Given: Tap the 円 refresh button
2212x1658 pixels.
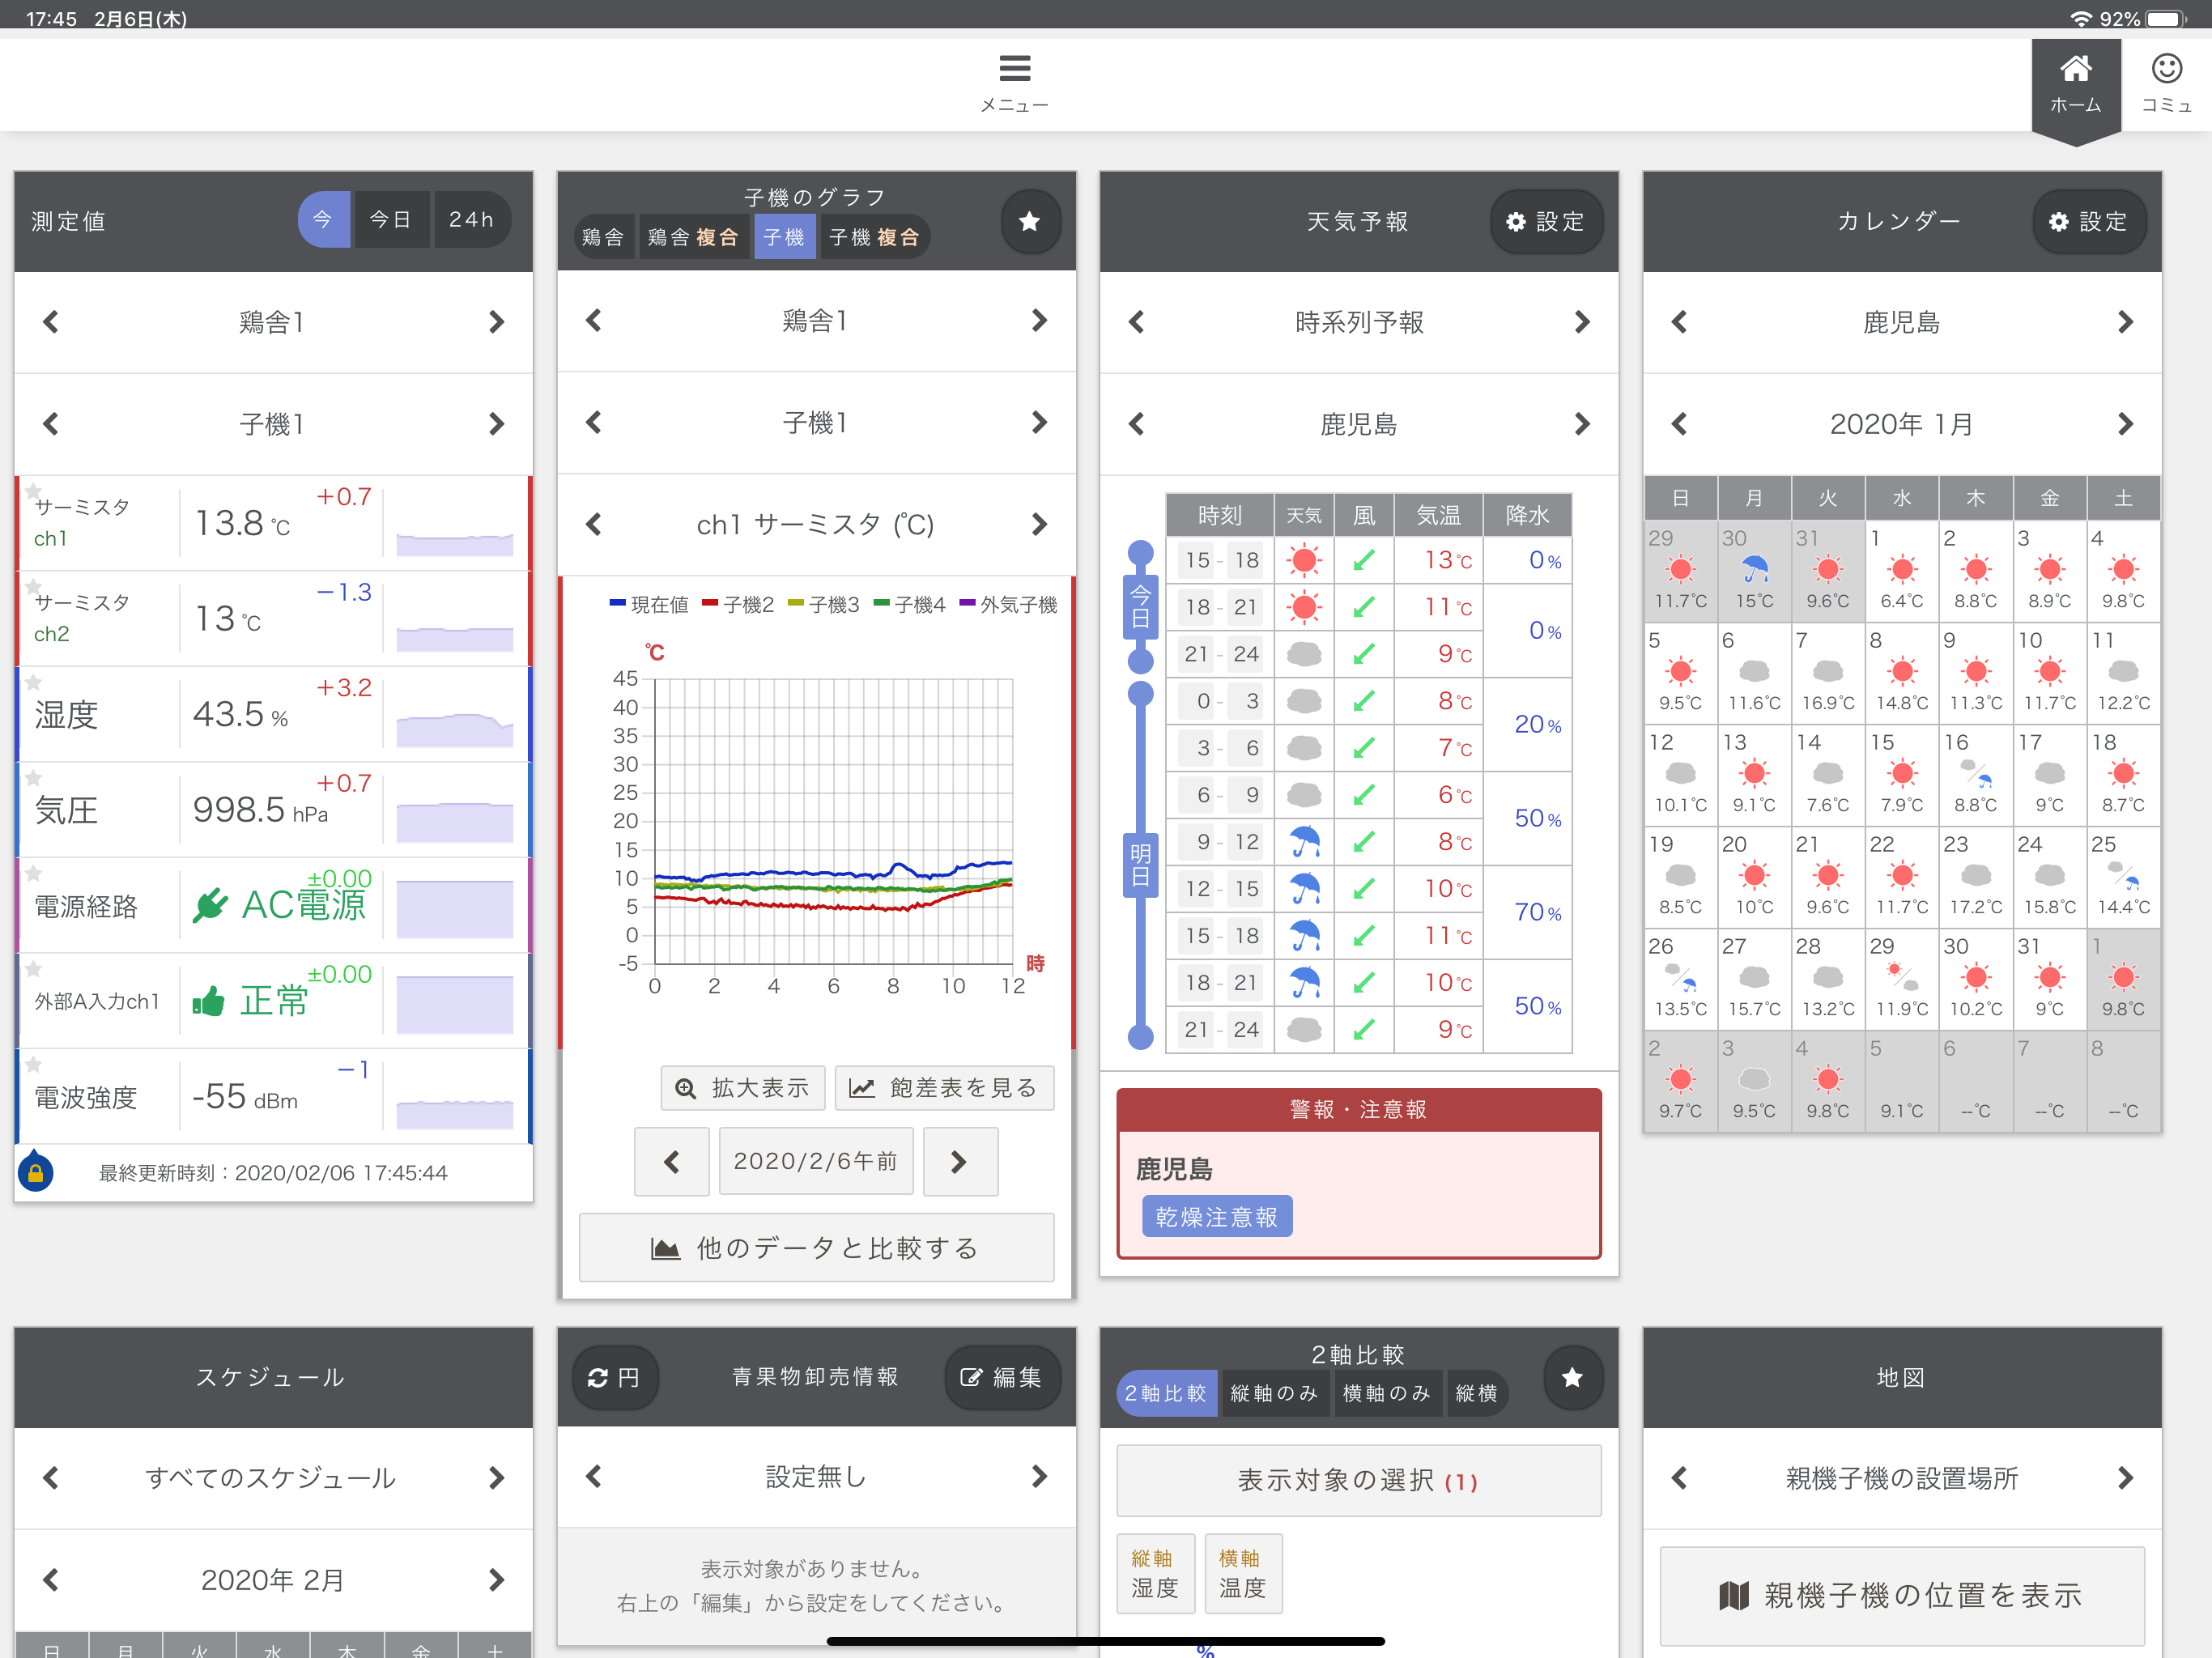Looking at the screenshot, I should [614, 1377].
